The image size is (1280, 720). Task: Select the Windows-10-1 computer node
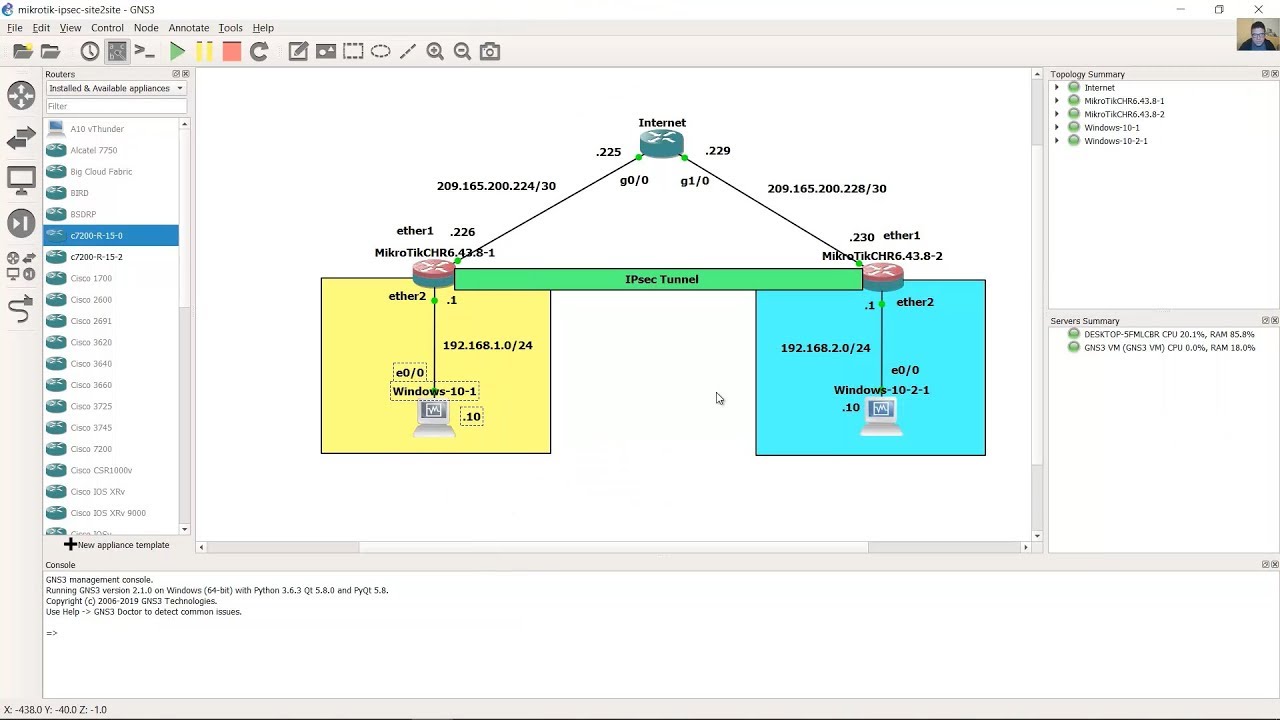(434, 418)
